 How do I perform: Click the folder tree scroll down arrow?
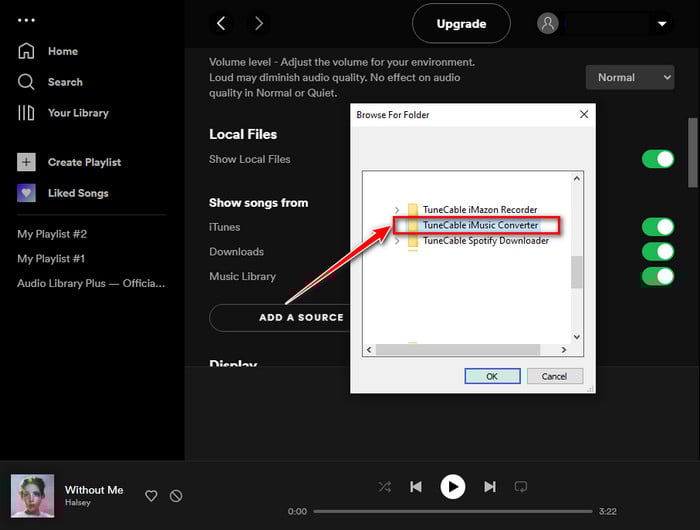point(577,337)
